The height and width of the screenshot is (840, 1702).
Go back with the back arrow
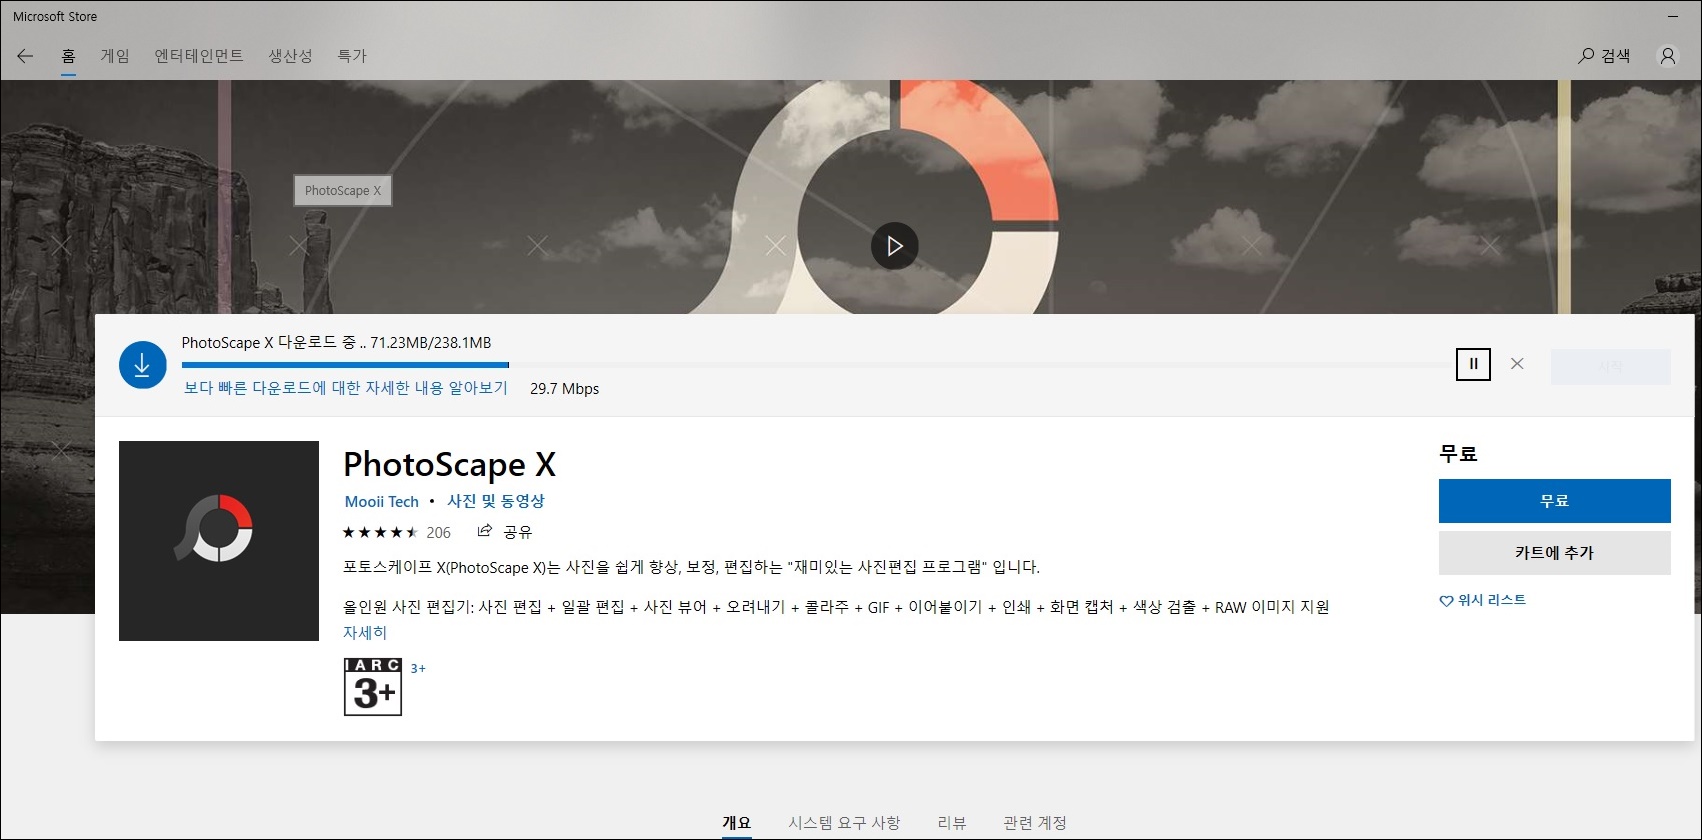[25, 56]
